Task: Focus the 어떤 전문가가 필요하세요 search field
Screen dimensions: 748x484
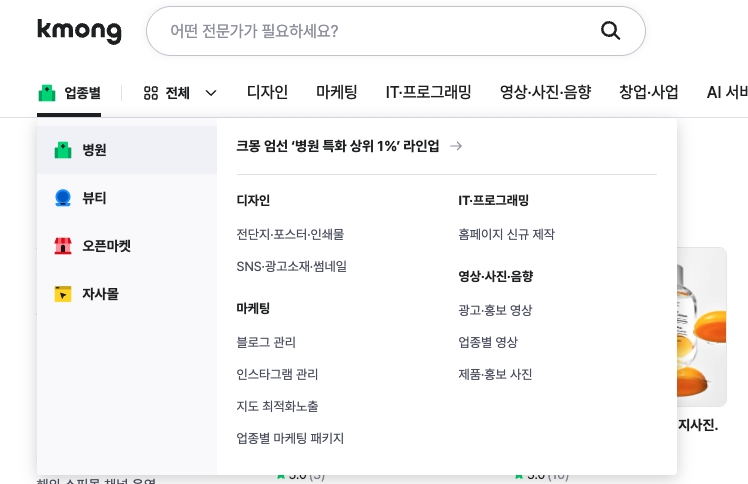Action: click(x=370, y=31)
